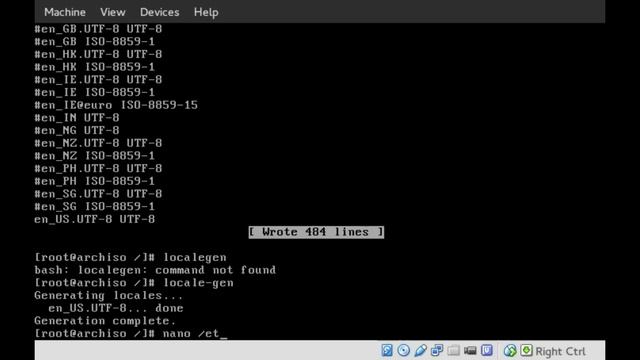The image size is (640, 360).
Task: Click the '#en_SG ISO-8859-1' line
Action: tap(95, 206)
